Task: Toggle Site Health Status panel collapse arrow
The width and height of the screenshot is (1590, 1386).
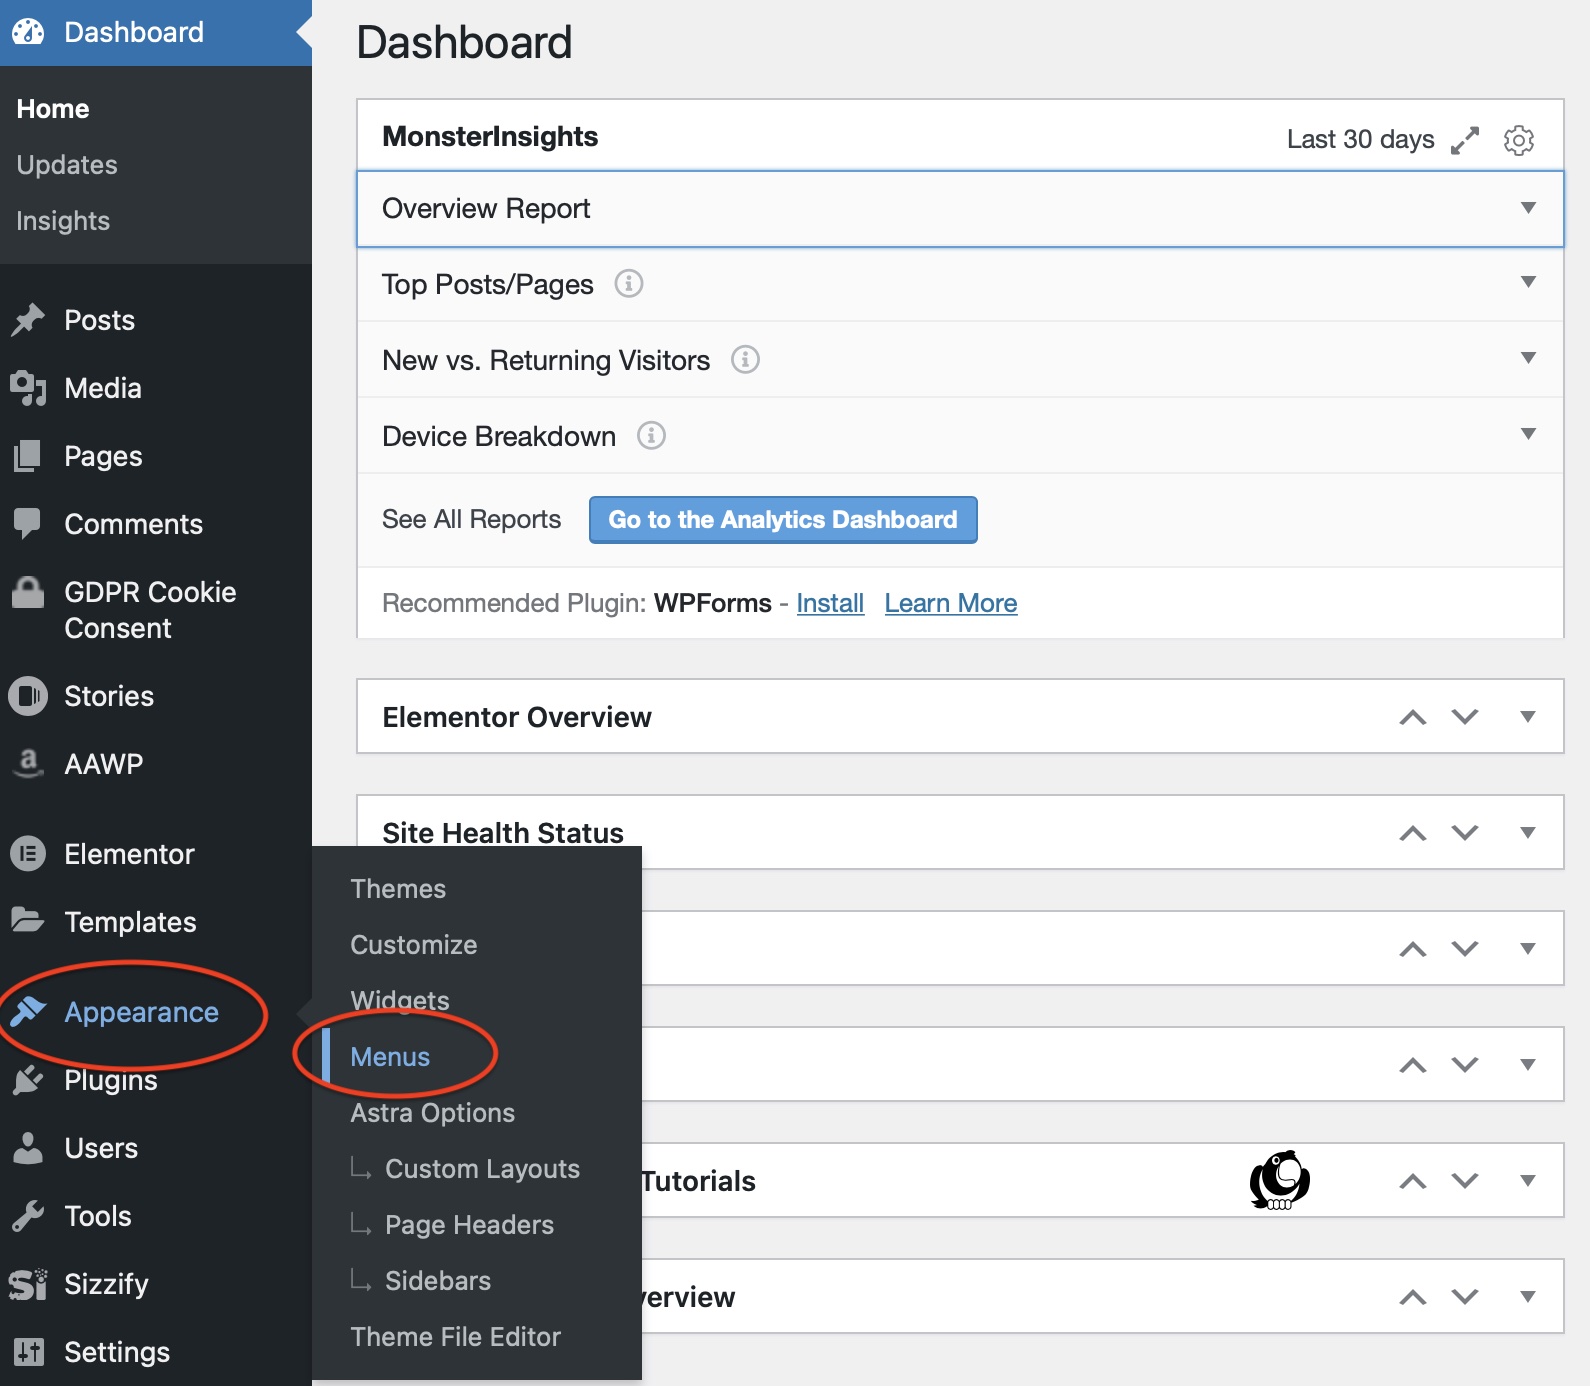Action: [1528, 833]
